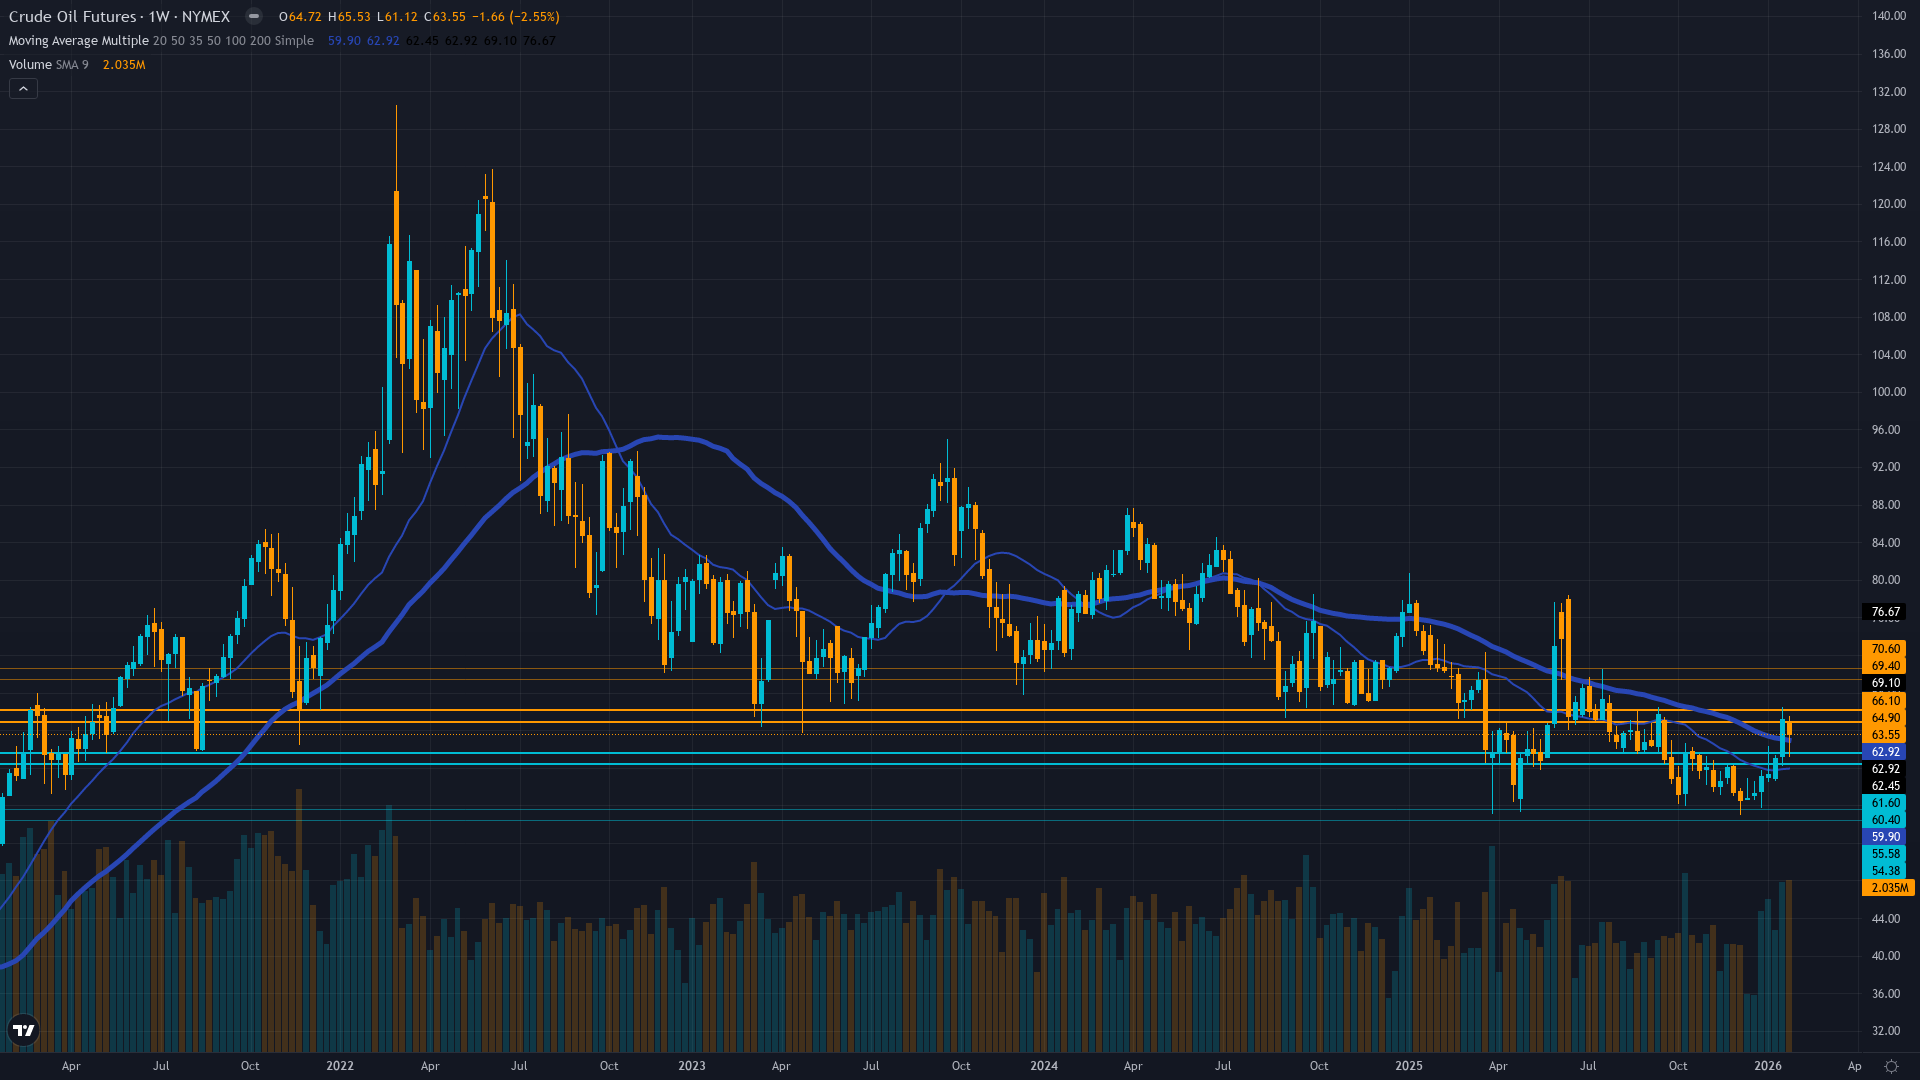1920x1080 pixels.
Task: Click the TradingView logo badge
Action: (x=23, y=1030)
